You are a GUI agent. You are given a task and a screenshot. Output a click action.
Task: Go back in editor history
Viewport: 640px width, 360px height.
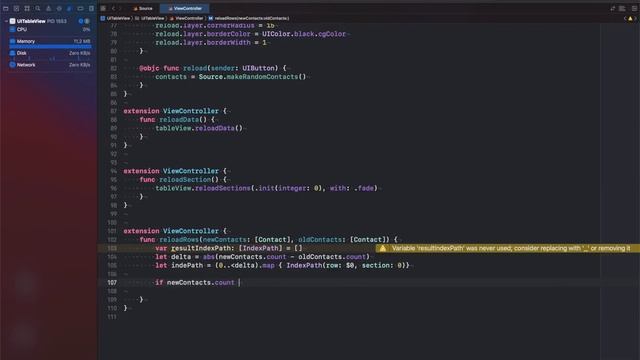pyautogui.click(x=113, y=8)
